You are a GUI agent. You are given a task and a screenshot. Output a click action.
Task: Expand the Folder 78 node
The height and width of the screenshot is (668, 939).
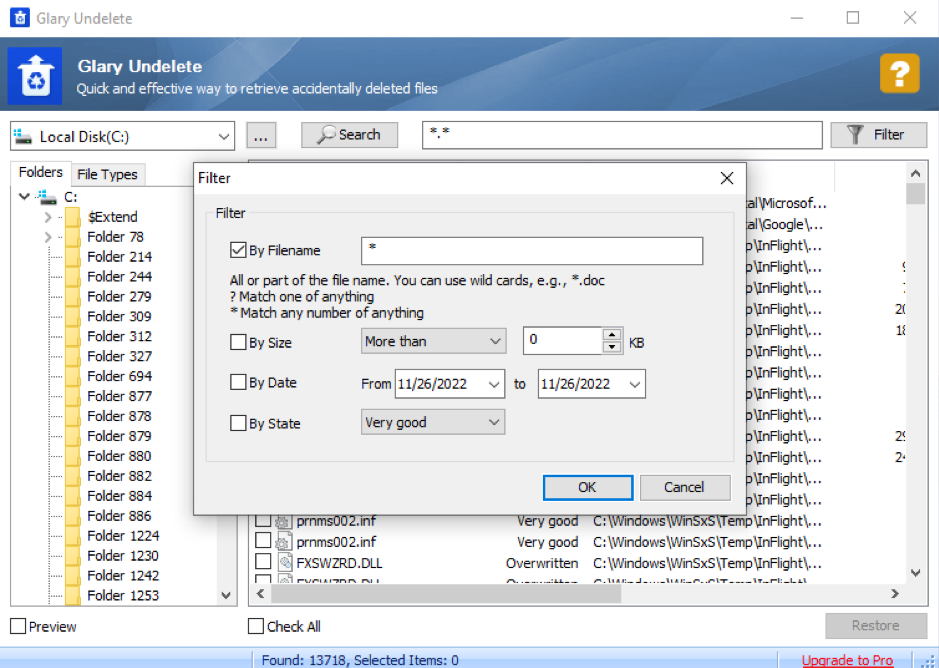click(48, 237)
